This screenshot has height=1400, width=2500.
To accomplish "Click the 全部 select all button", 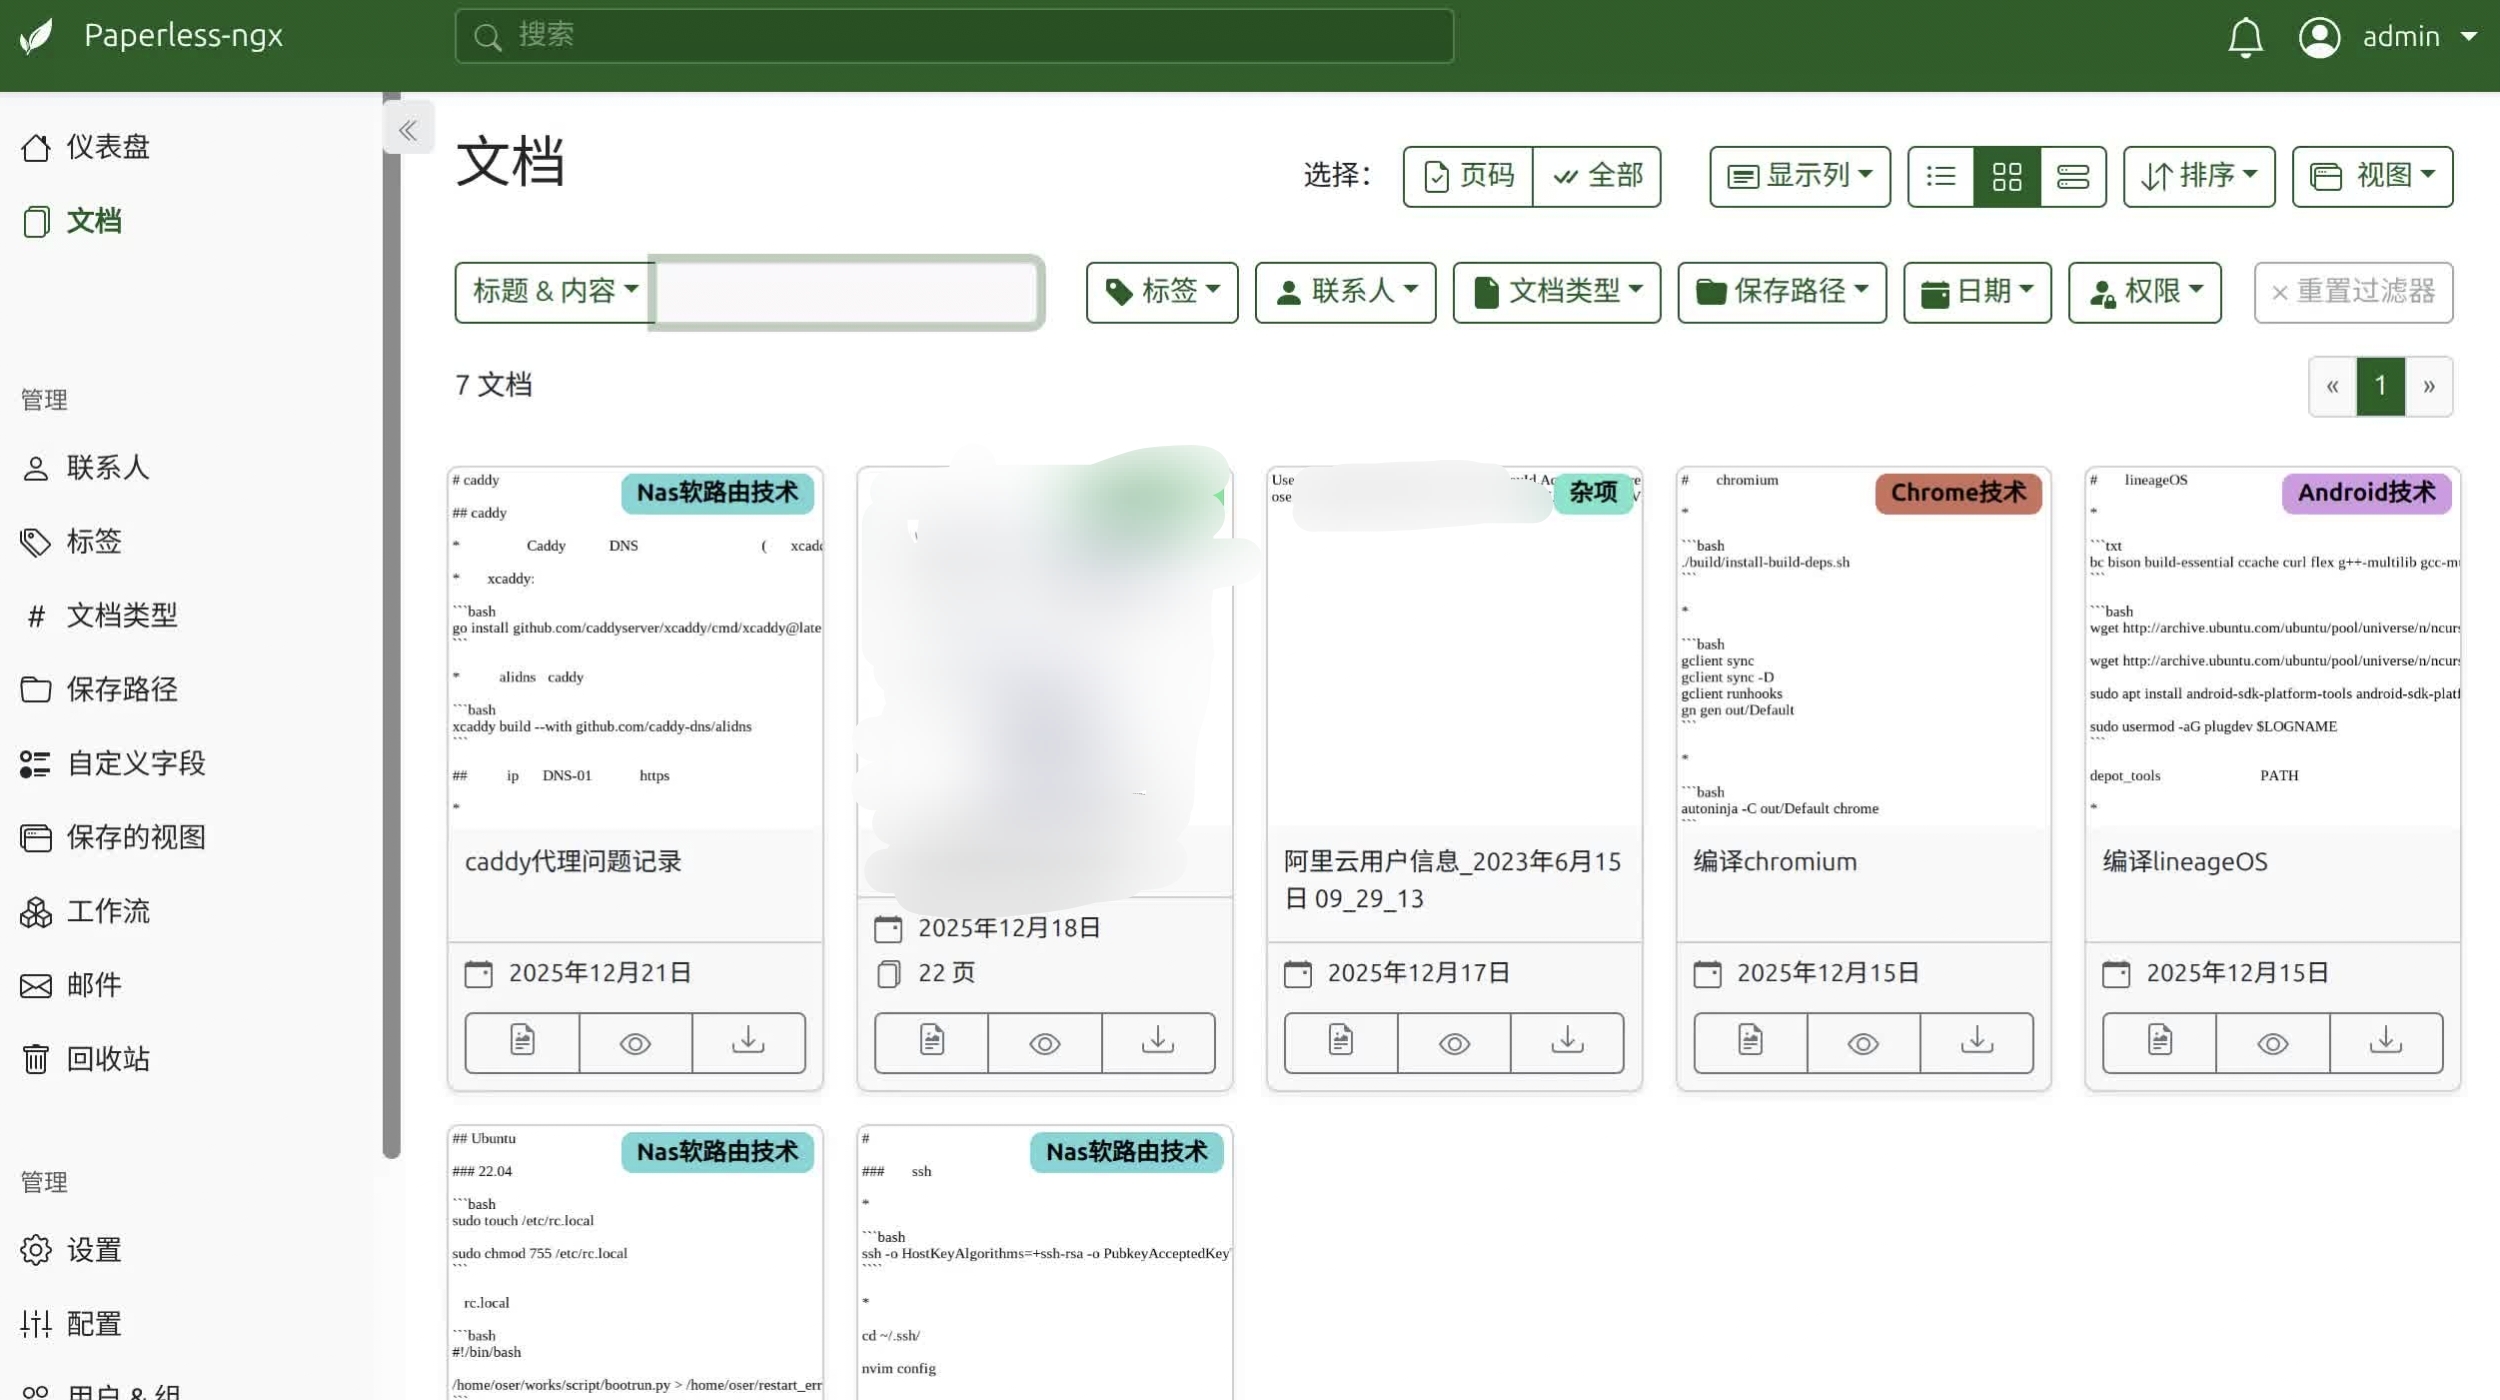I will pyautogui.click(x=1596, y=177).
